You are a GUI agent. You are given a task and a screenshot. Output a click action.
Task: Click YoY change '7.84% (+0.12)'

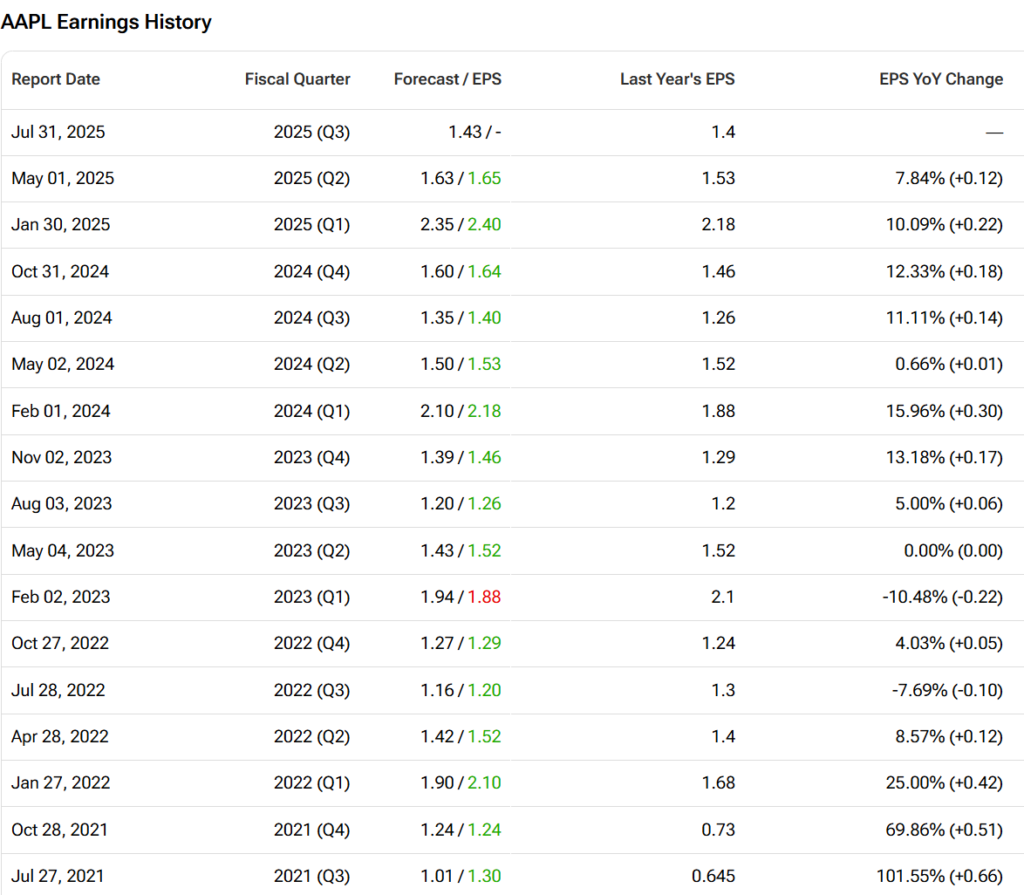point(949,178)
